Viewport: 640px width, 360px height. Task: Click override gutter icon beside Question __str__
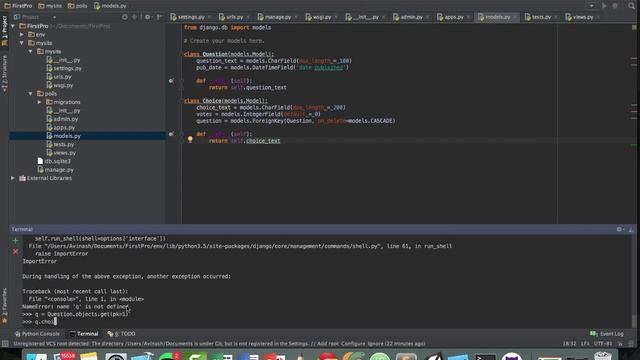tap(171, 81)
